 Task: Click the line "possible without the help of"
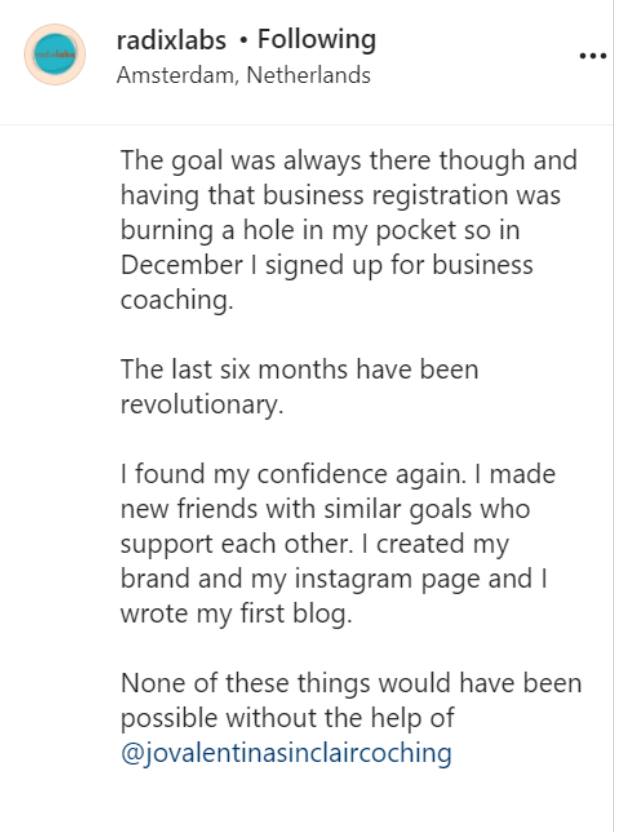(x=287, y=718)
